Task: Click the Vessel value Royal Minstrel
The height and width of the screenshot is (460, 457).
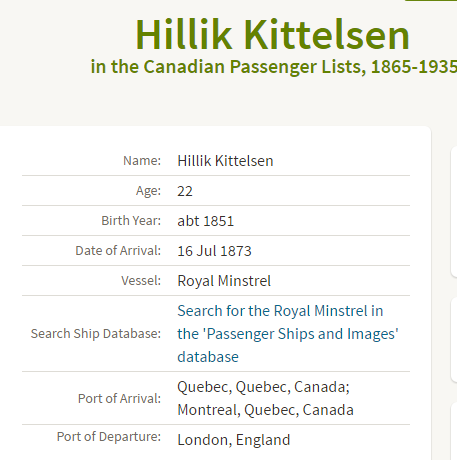Action: click(x=224, y=281)
